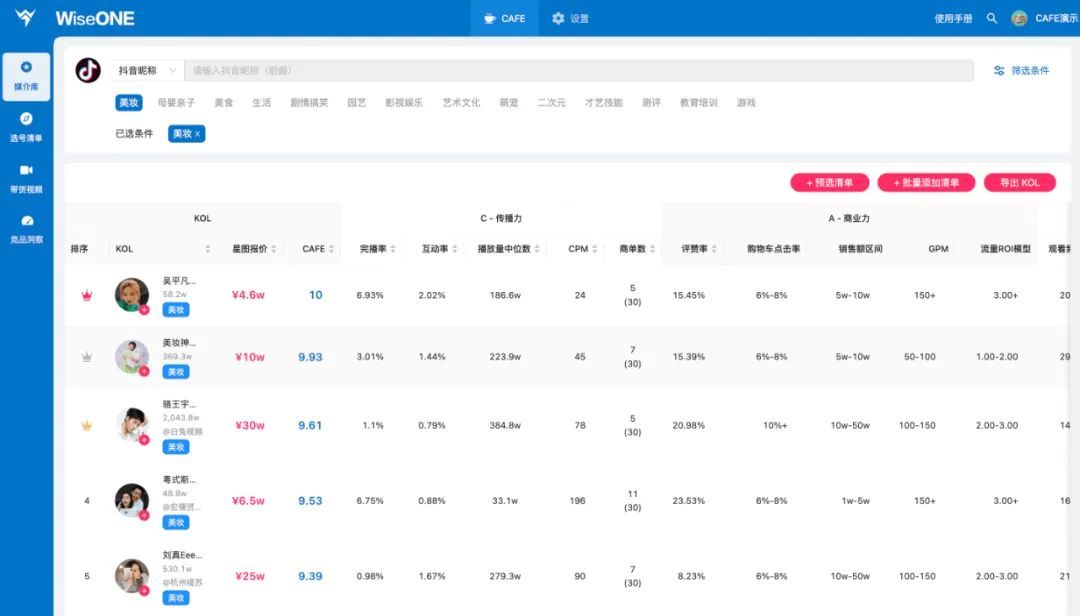Select the 美食 category filter
The width and height of the screenshot is (1080, 616).
(223, 103)
